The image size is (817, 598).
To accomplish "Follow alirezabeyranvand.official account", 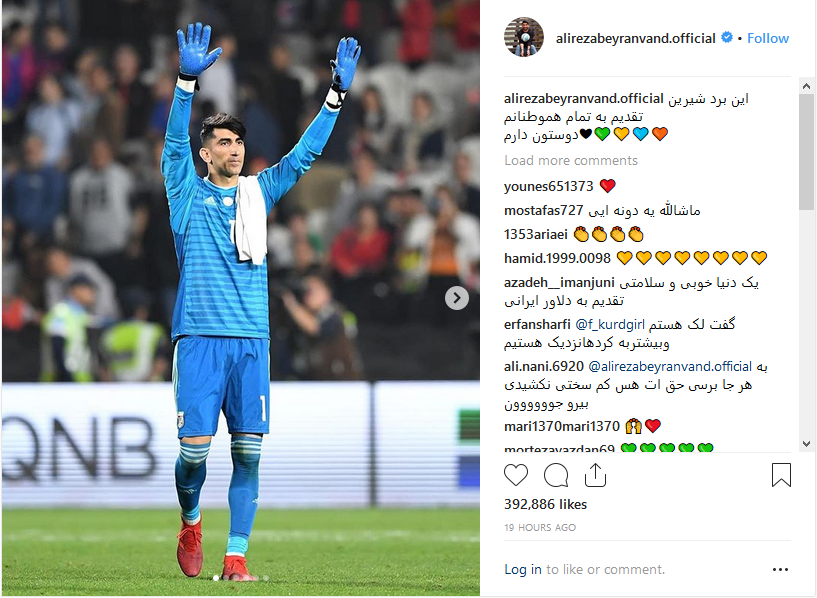I will 768,38.
